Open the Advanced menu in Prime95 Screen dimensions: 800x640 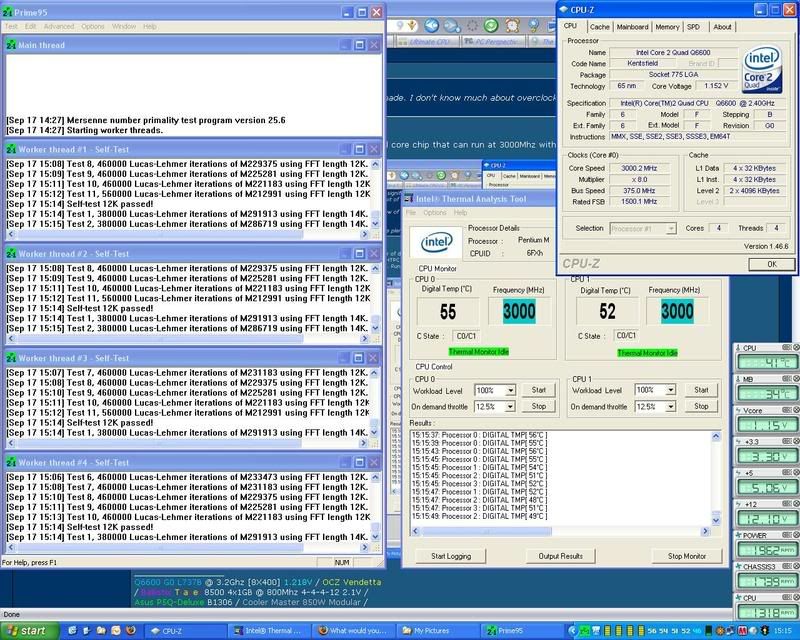click(x=59, y=27)
